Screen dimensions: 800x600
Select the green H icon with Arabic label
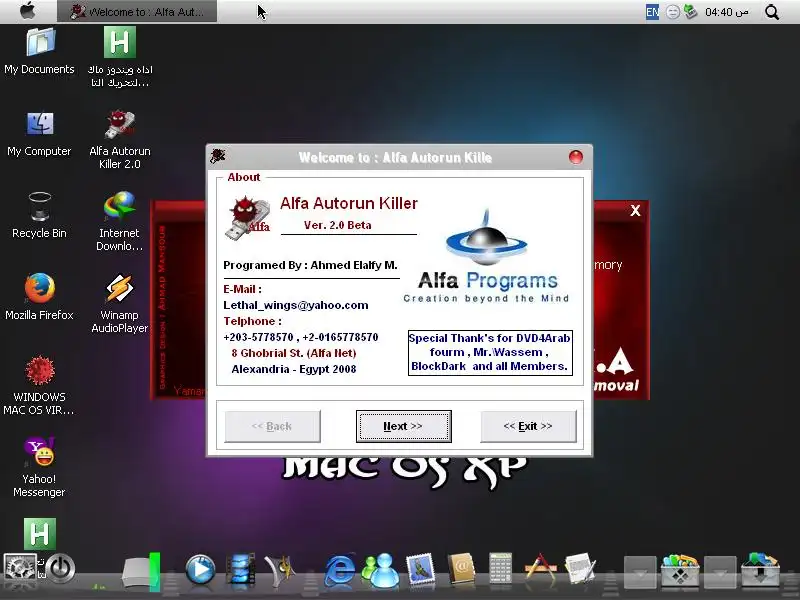[120, 57]
